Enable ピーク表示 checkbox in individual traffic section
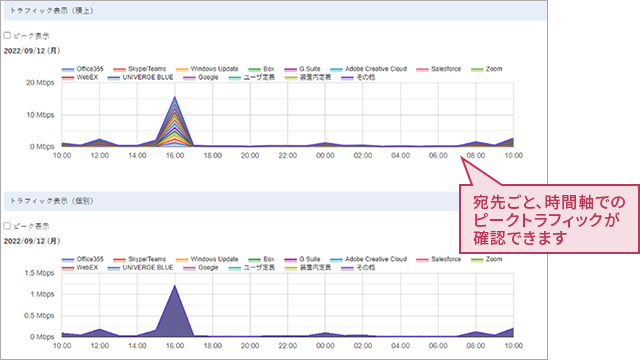Image resolution: width=640 pixels, height=360 pixels. coord(7,226)
